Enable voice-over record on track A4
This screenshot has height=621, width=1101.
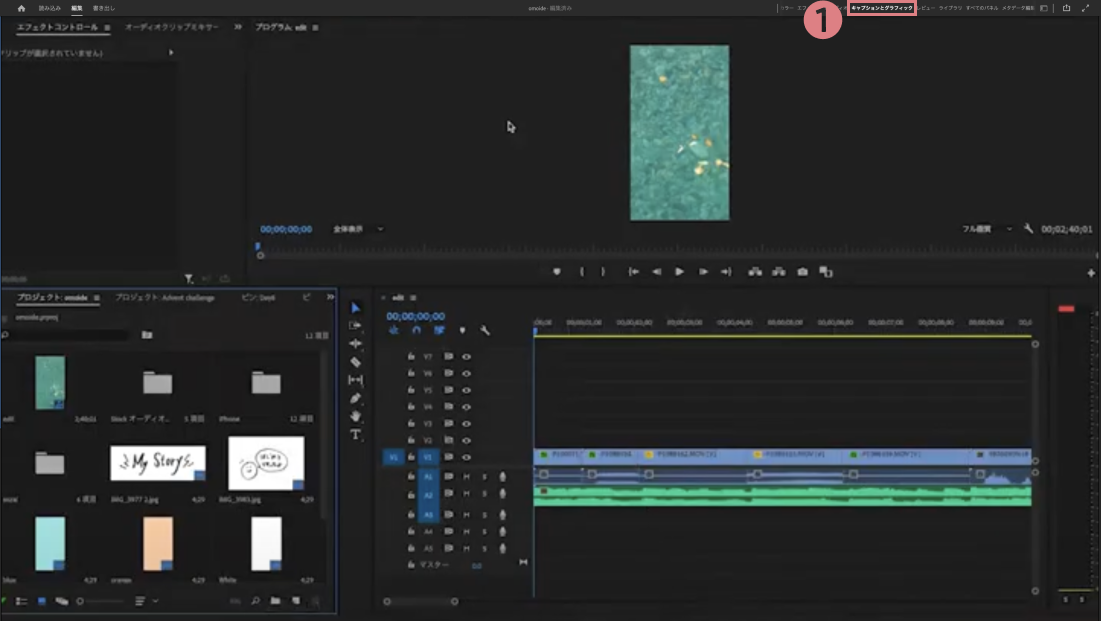pyautogui.click(x=502, y=532)
